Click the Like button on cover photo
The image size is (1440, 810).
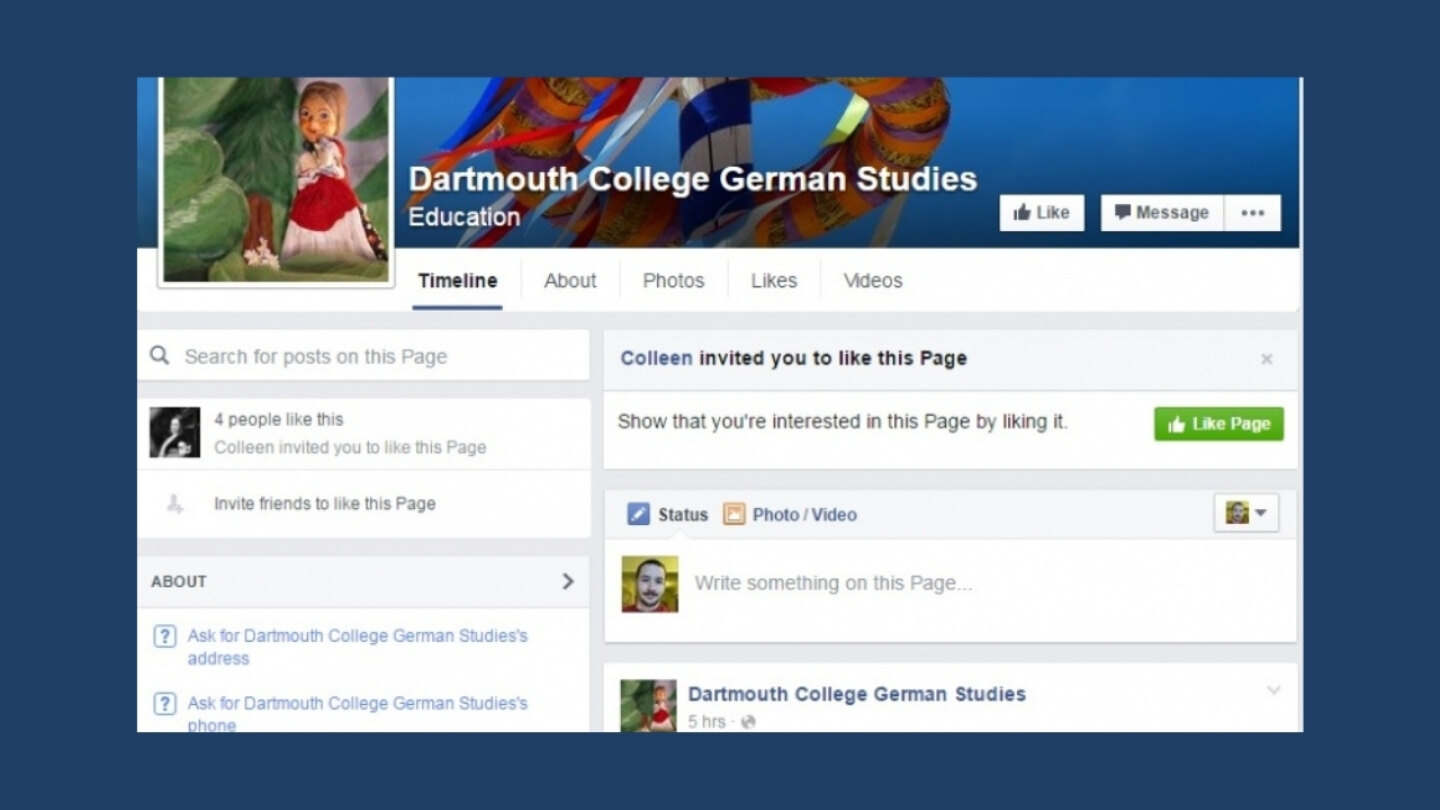pos(1041,213)
